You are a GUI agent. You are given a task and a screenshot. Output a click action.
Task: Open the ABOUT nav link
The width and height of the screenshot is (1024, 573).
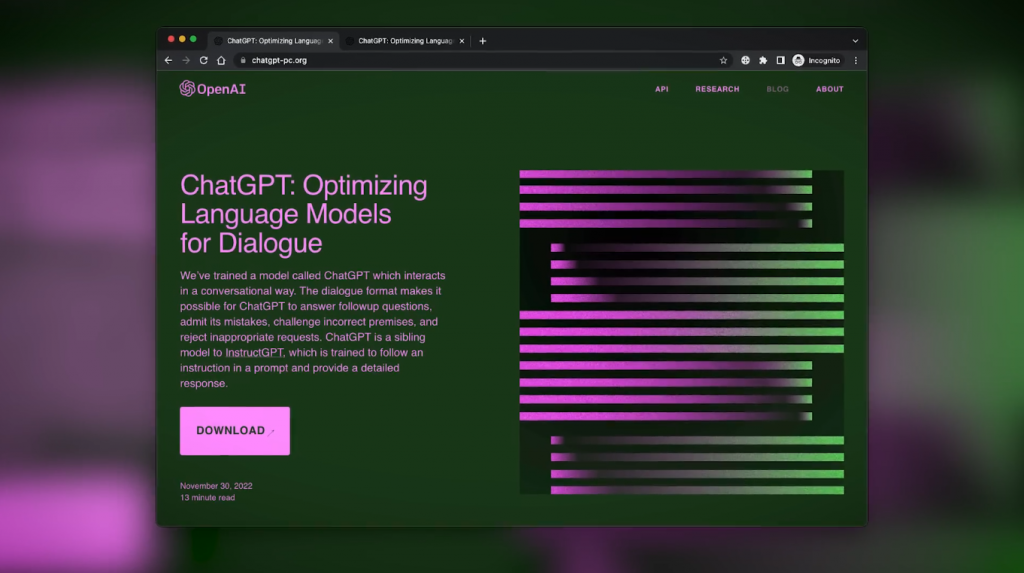pyautogui.click(x=829, y=89)
